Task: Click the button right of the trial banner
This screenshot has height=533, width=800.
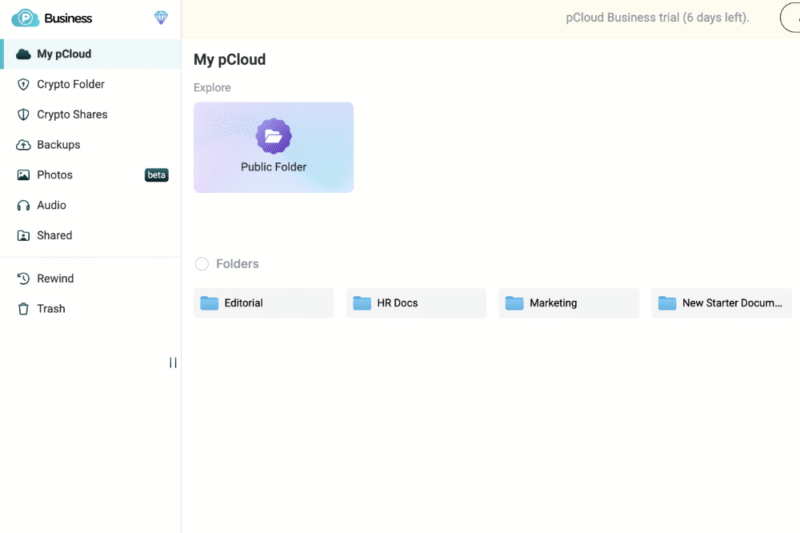Action: (790, 18)
